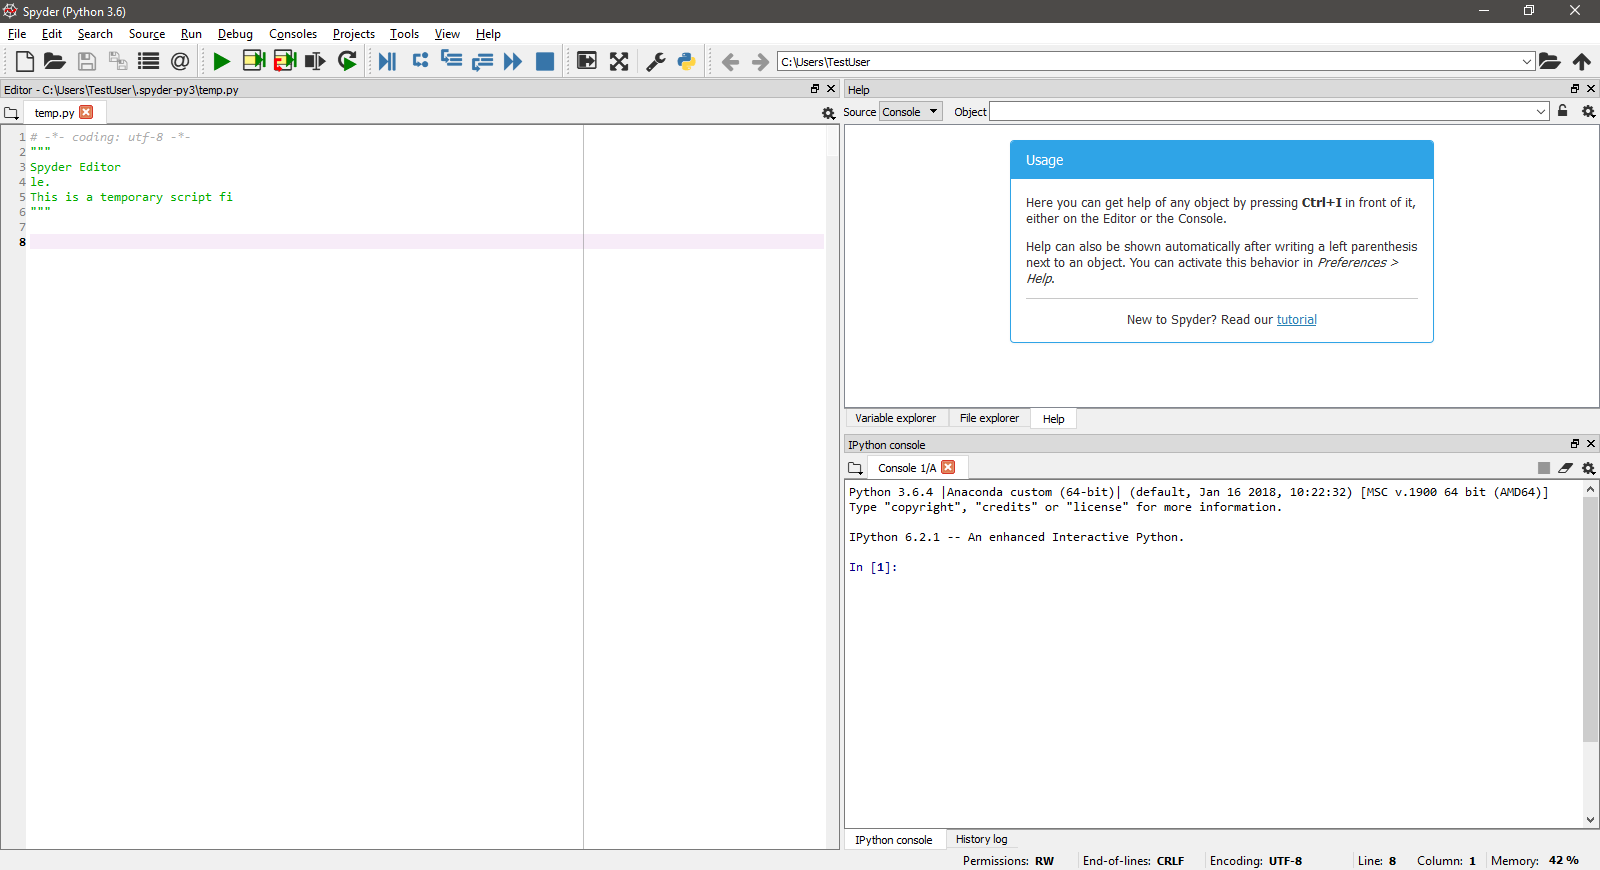Stop debugging with the blue square

click(545, 61)
